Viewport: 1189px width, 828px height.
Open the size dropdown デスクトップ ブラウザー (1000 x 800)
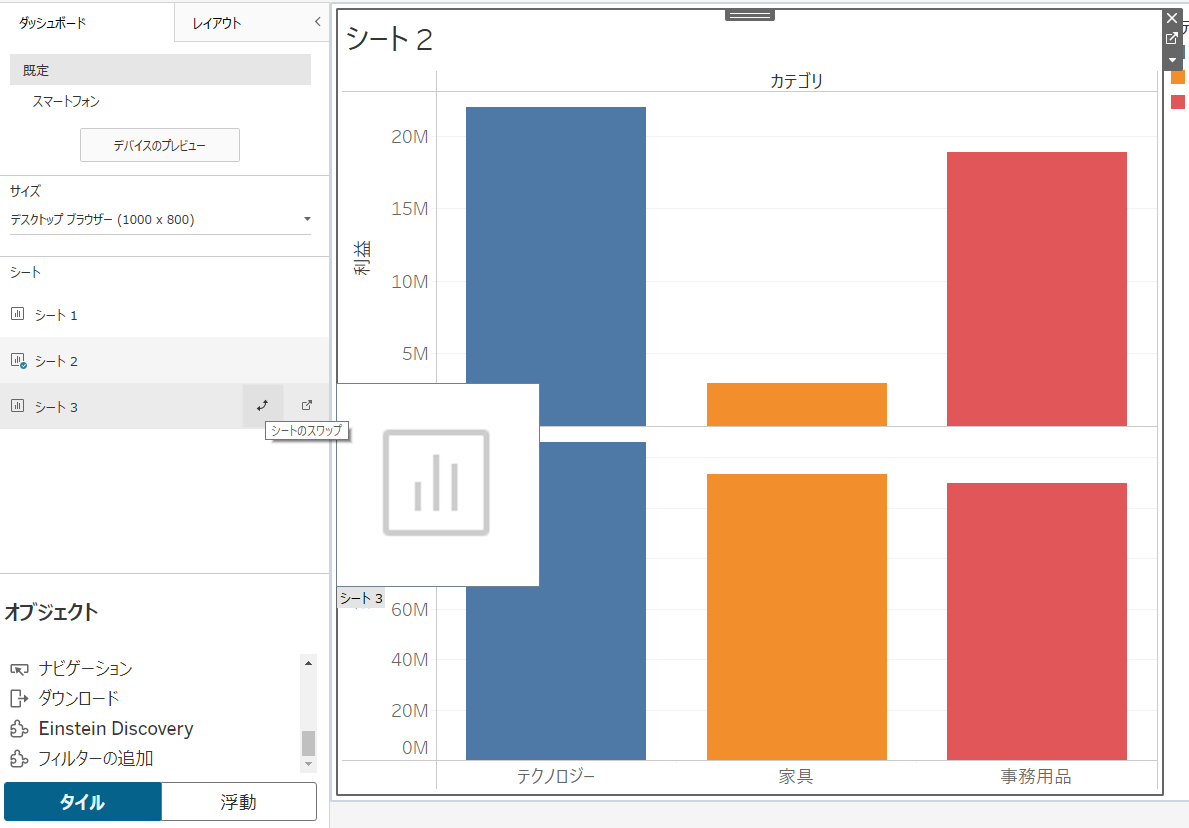[x=160, y=219]
